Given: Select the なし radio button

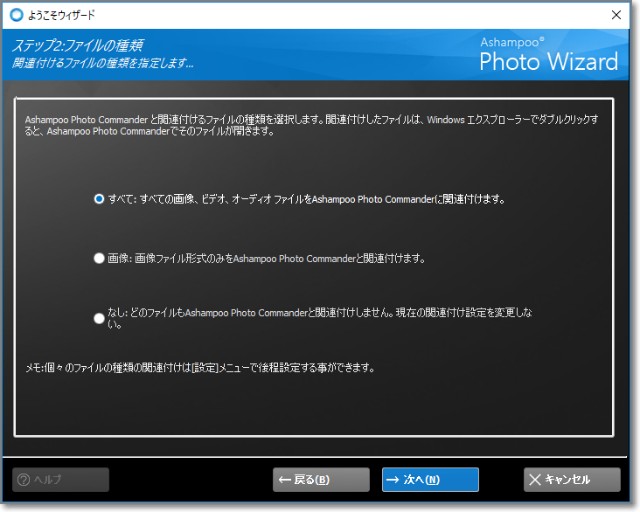Looking at the screenshot, I should [x=99, y=318].
